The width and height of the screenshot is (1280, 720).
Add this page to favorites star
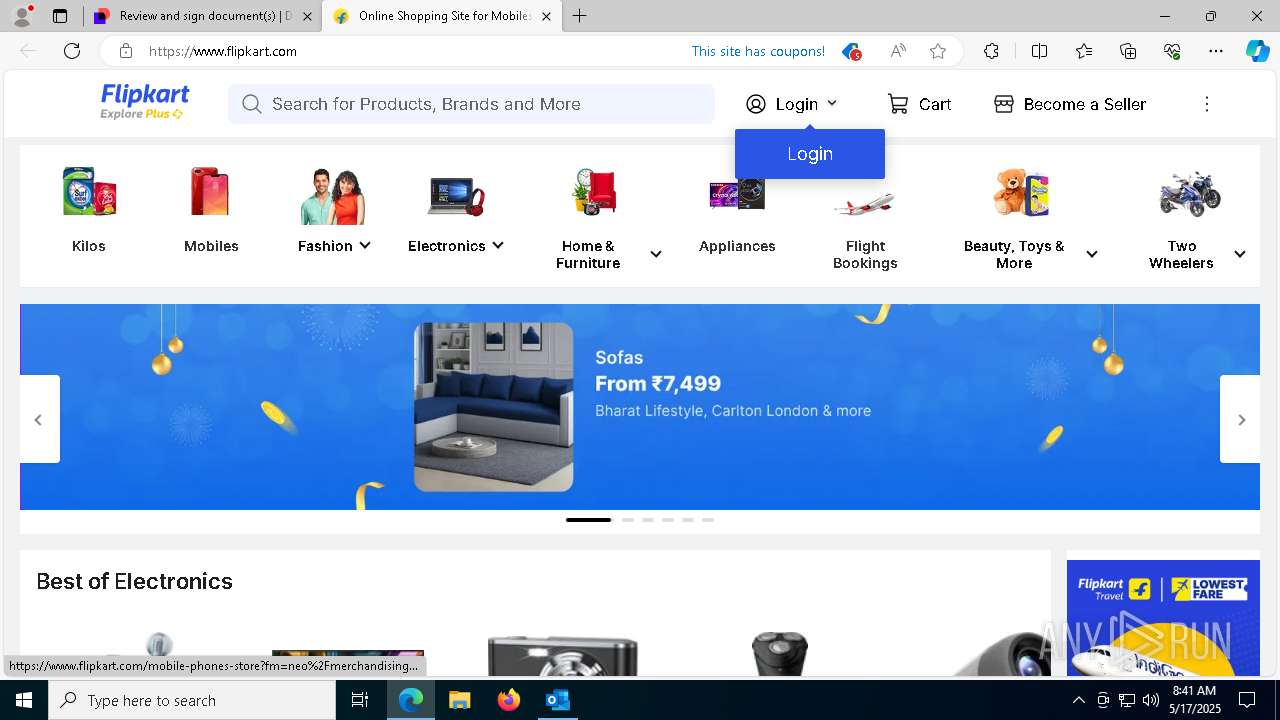click(x=938, y=51)
